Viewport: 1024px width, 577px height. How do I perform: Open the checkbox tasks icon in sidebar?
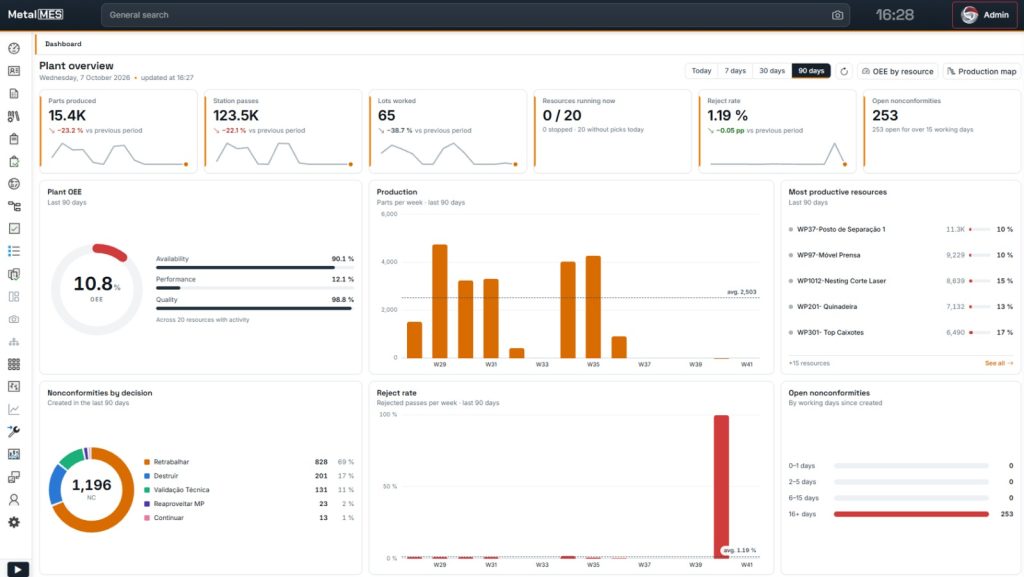[14, 228]
